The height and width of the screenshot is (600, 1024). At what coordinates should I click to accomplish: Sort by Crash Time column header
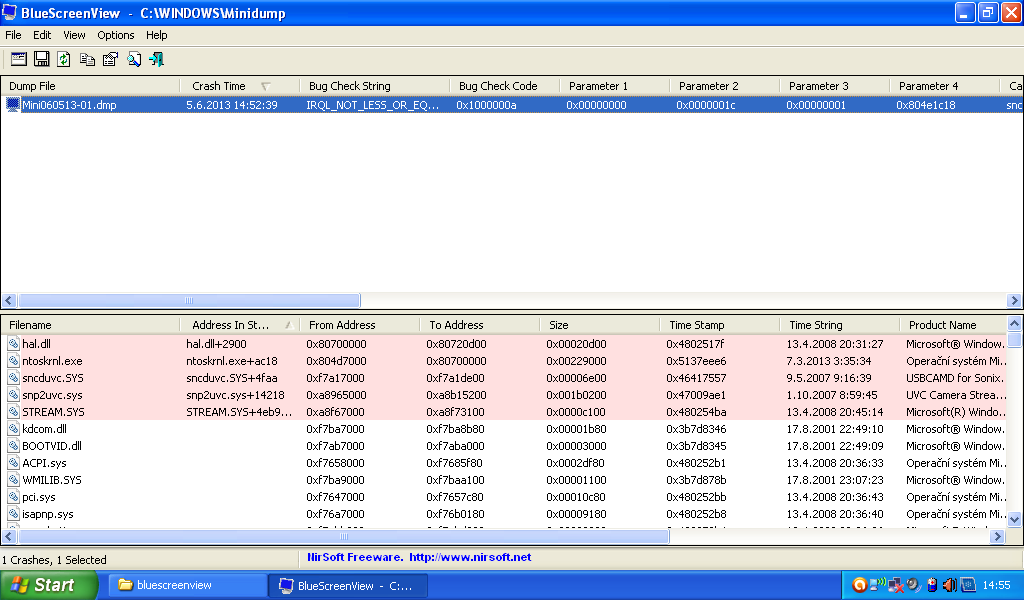(219, 86)
